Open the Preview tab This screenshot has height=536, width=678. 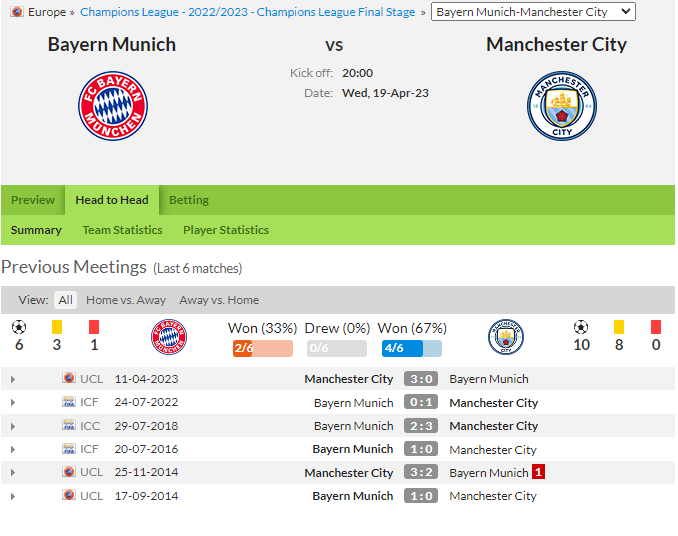click(x=33, y=200)
